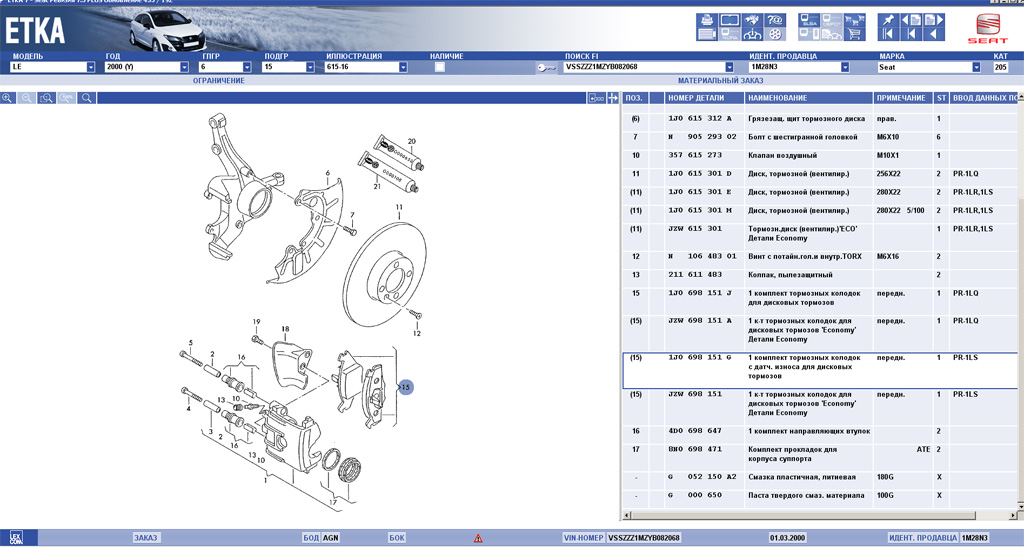Image resolution: width=1024 pixels, height=547 pixels.
Task: Click the multiple shopping carts icon
Action: tap(855, 20)
